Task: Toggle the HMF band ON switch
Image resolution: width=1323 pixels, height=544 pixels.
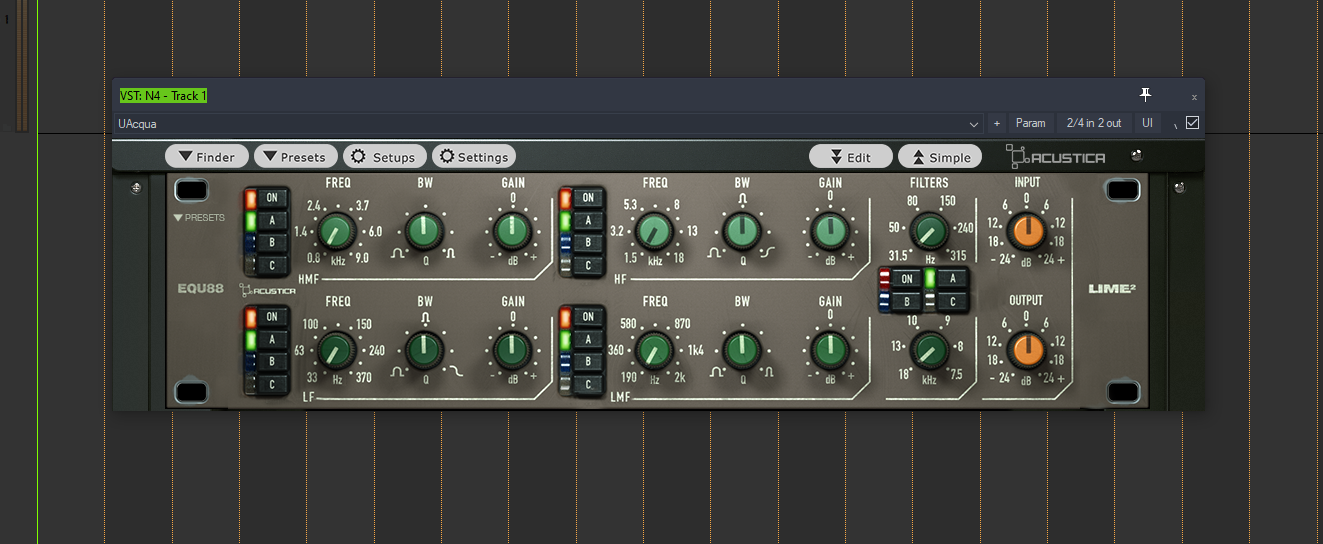Action: [x=271, y=198]
